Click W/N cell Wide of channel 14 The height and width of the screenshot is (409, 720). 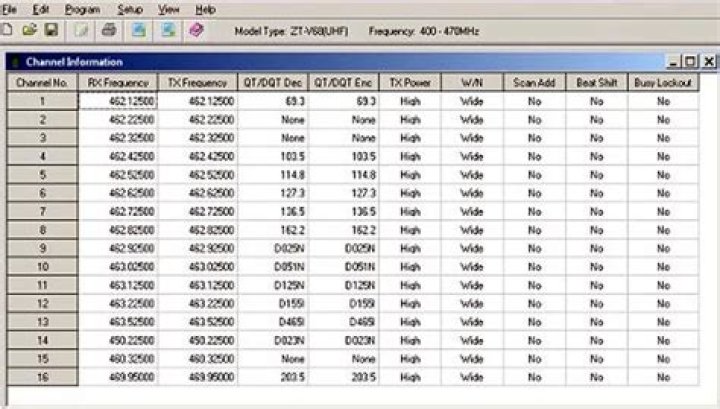tap(472, 340)
